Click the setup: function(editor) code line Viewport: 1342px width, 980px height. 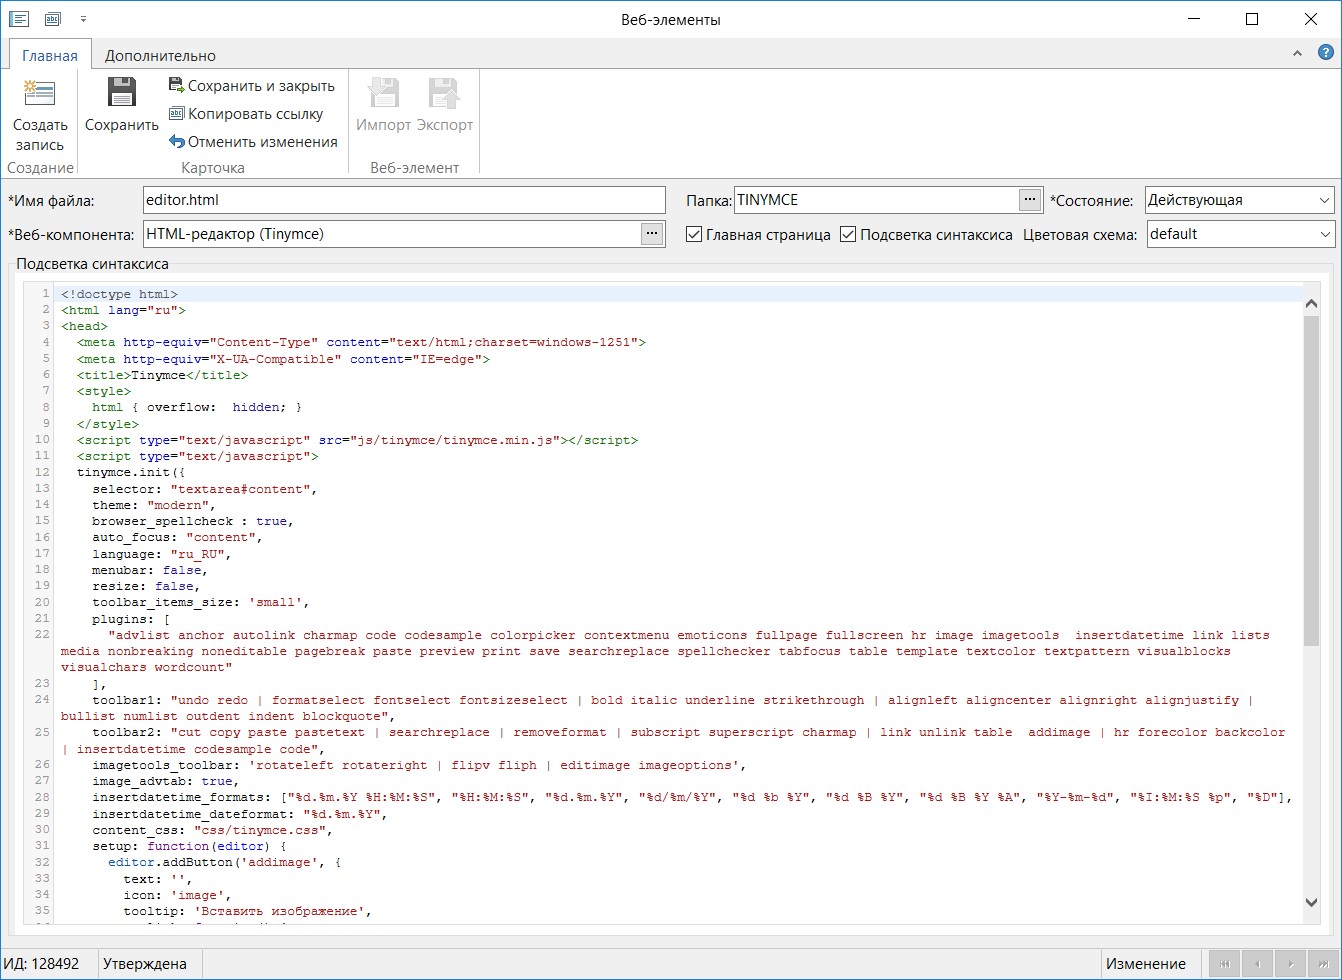(189, 846)
